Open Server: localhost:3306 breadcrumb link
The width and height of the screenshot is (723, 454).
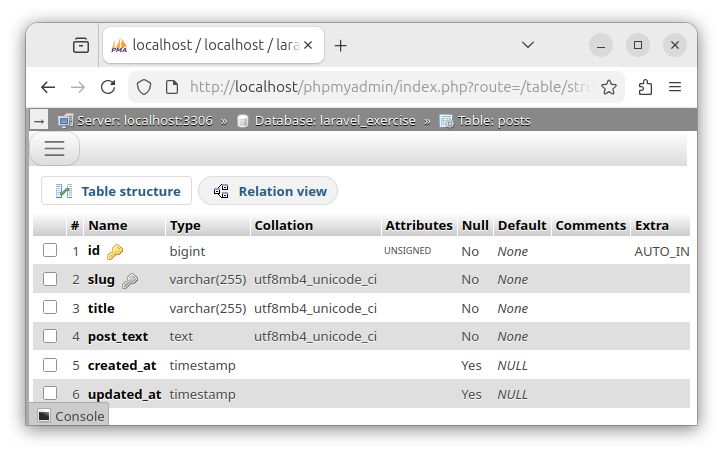(145, 121)
